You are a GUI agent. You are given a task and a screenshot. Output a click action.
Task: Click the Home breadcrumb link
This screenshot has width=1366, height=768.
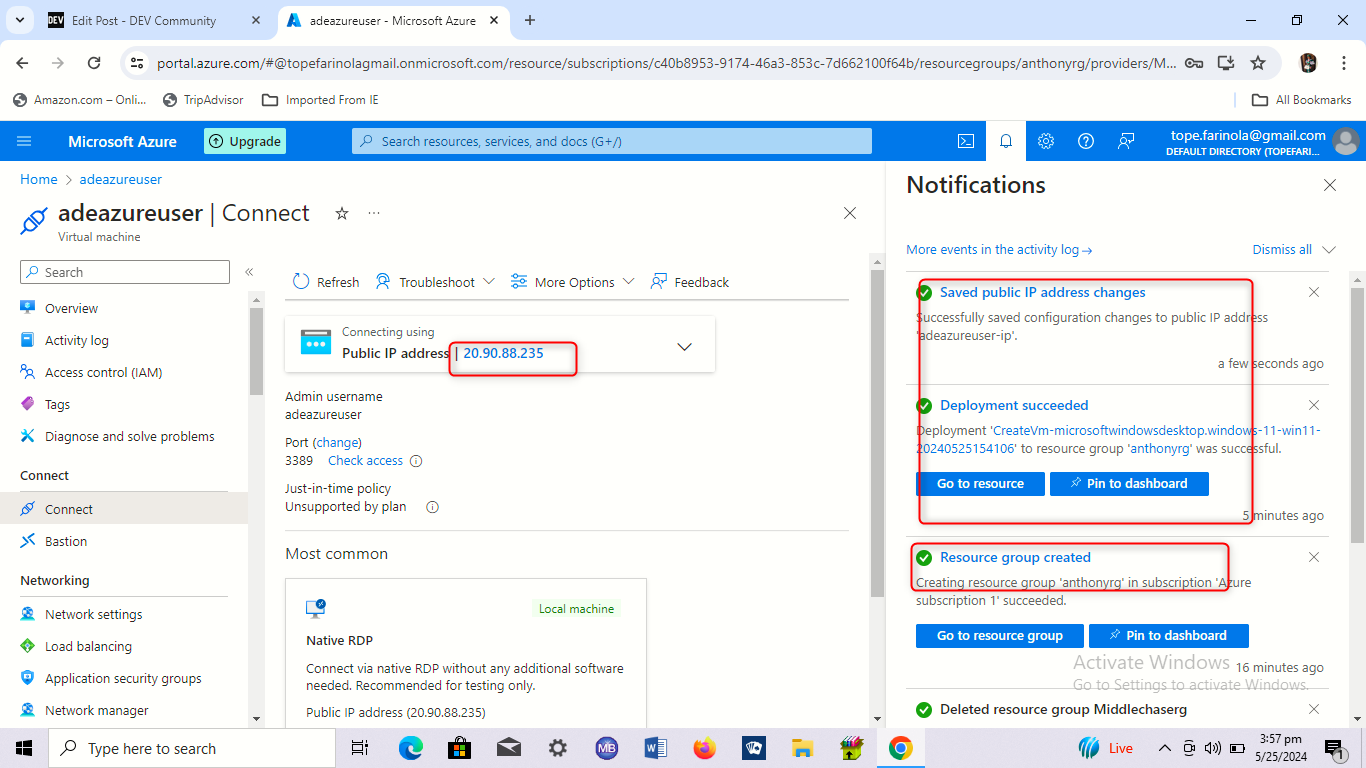click(39, 180)
